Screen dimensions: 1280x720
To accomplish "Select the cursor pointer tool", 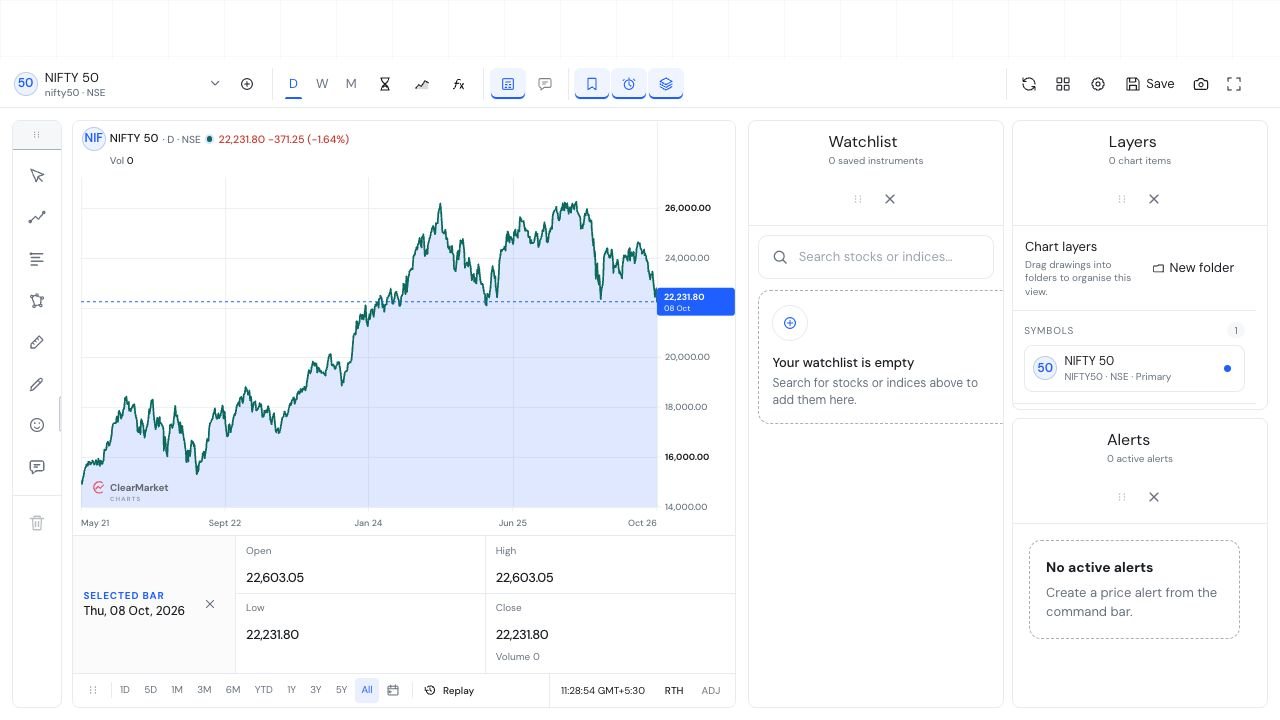I will pos(37,176).
